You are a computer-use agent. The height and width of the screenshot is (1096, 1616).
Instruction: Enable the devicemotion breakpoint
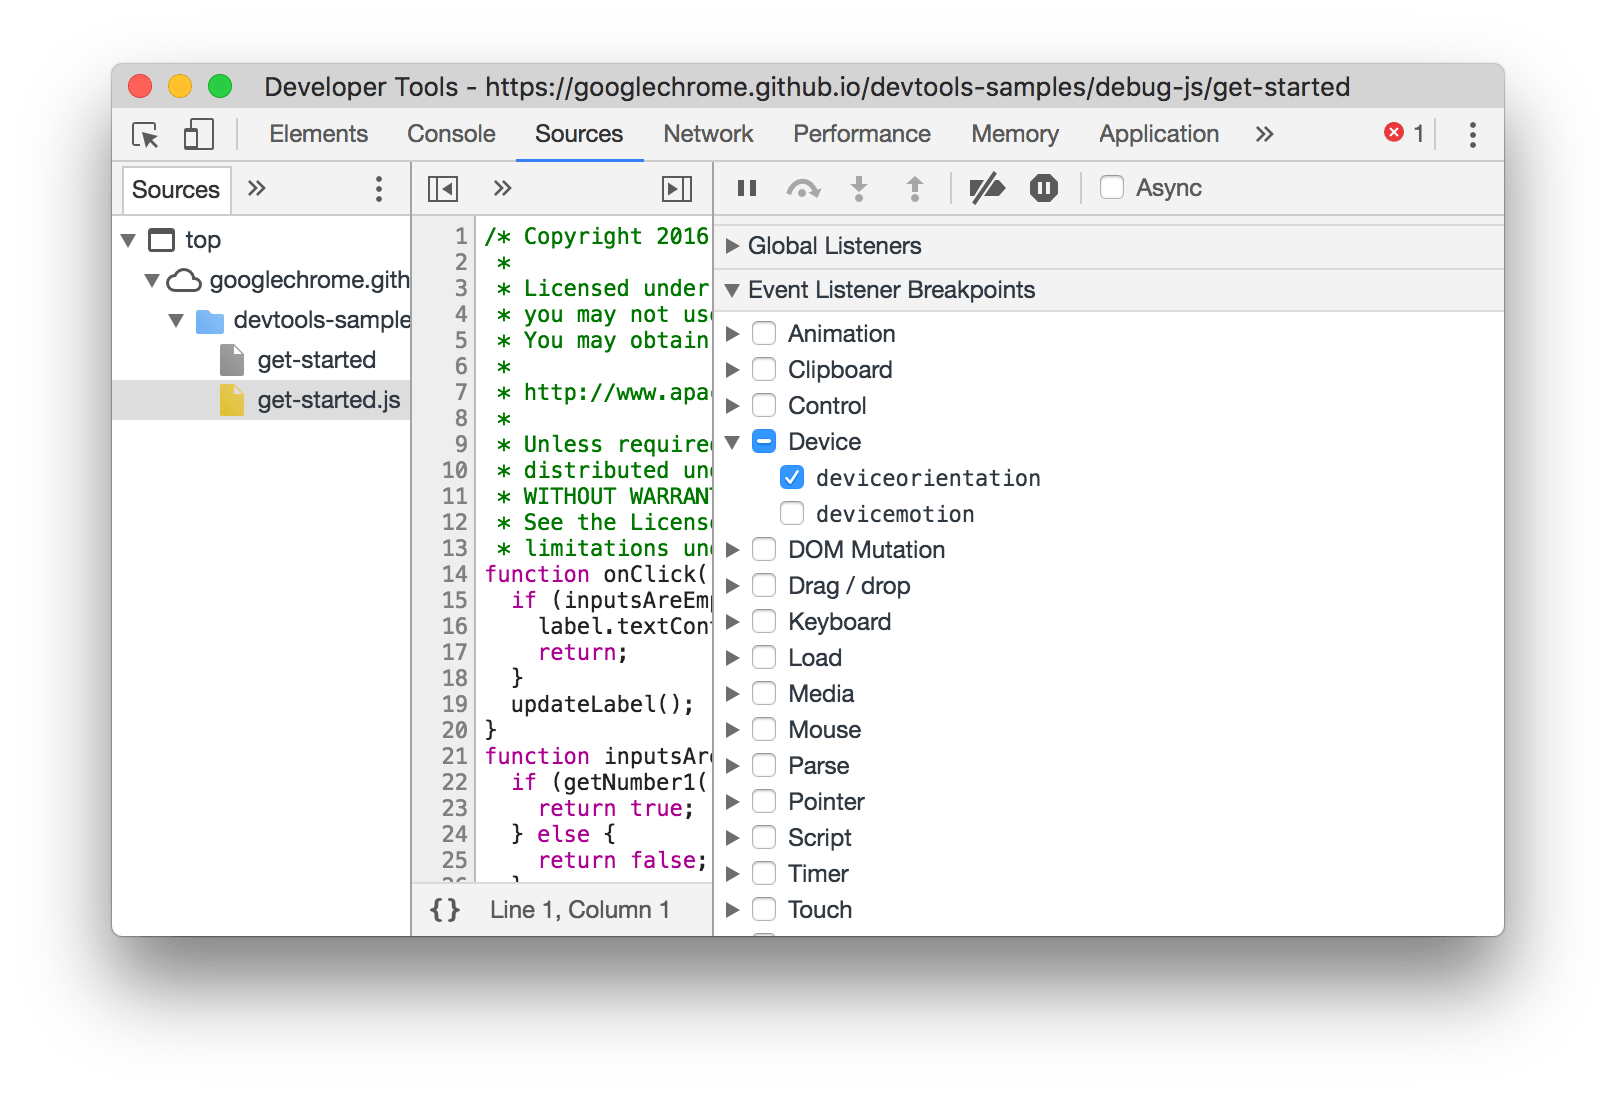791,513
